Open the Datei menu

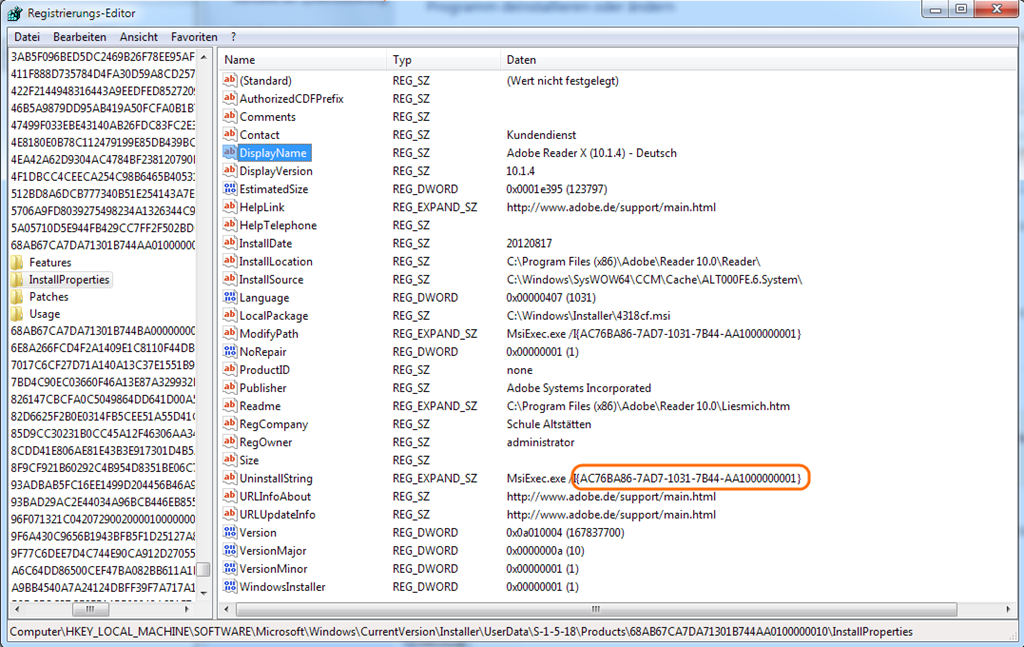coord(28,37)
